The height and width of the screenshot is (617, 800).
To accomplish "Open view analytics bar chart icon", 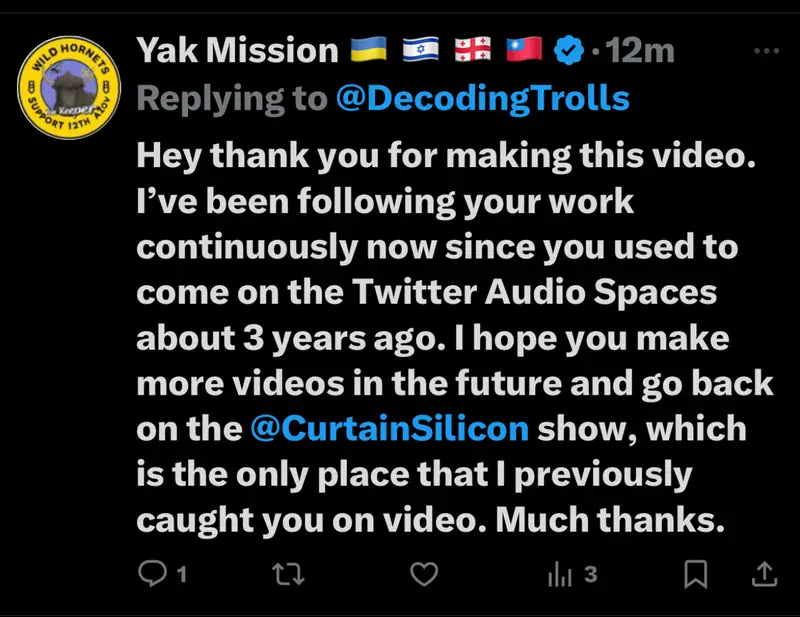I will [x=558, y=574].
